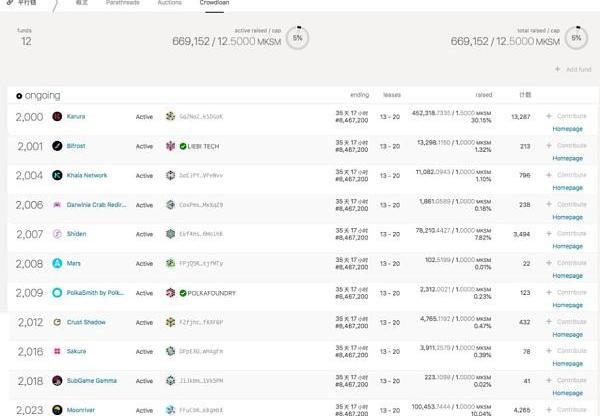Click the Bifrost project logo
600x416 pixels.
tap(57, 146)
